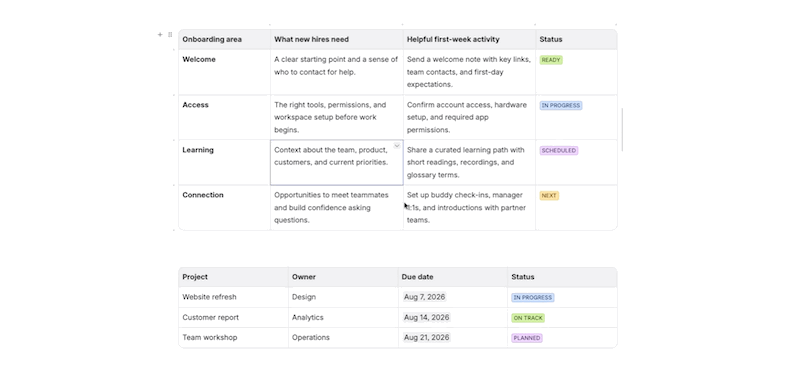
Task: Click the cell starting 'A clear starting point'
Action: [337, 72]
